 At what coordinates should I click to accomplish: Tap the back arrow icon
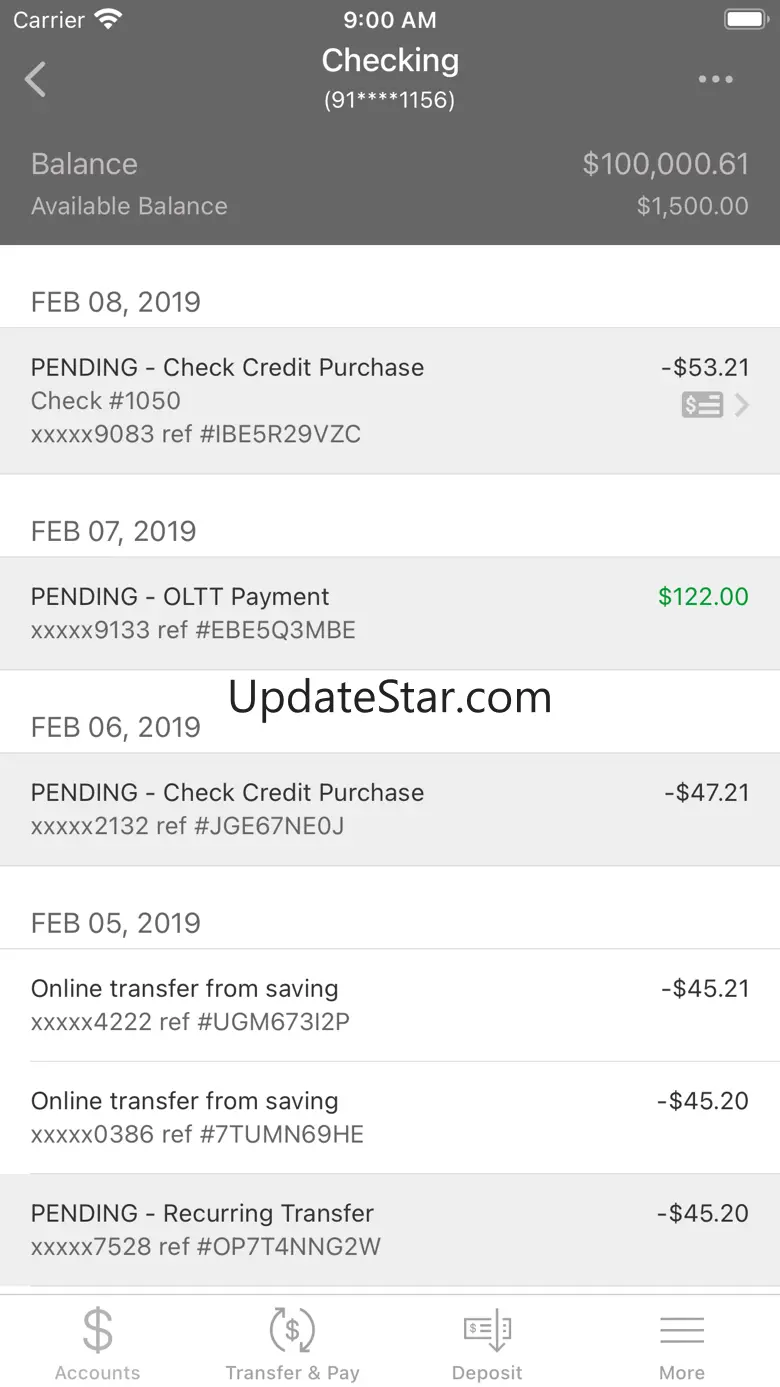[36, 79]
